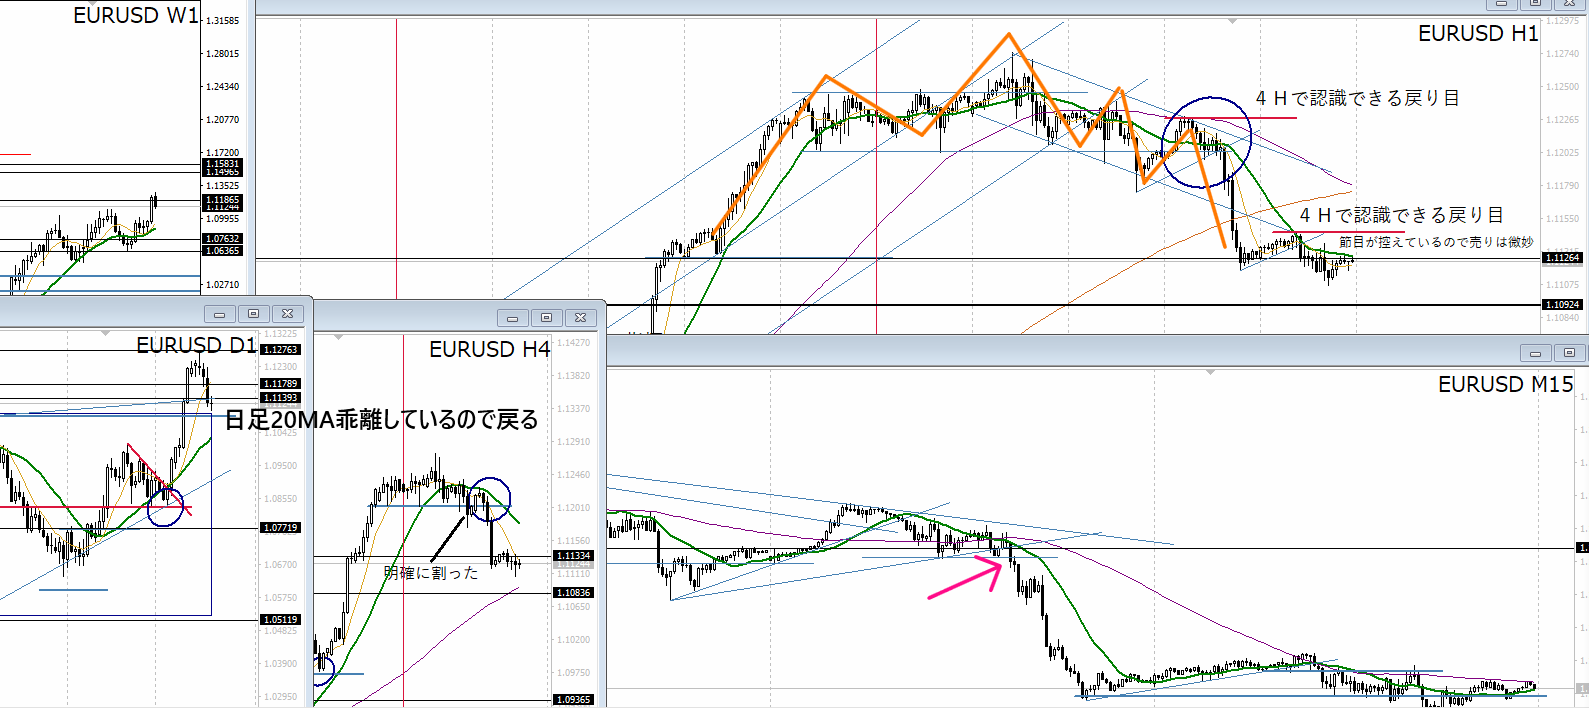Screen dimensions: 1589x708
Task: Click the 1.05119 price tag in D1 chart
Action: pos(280,620)
